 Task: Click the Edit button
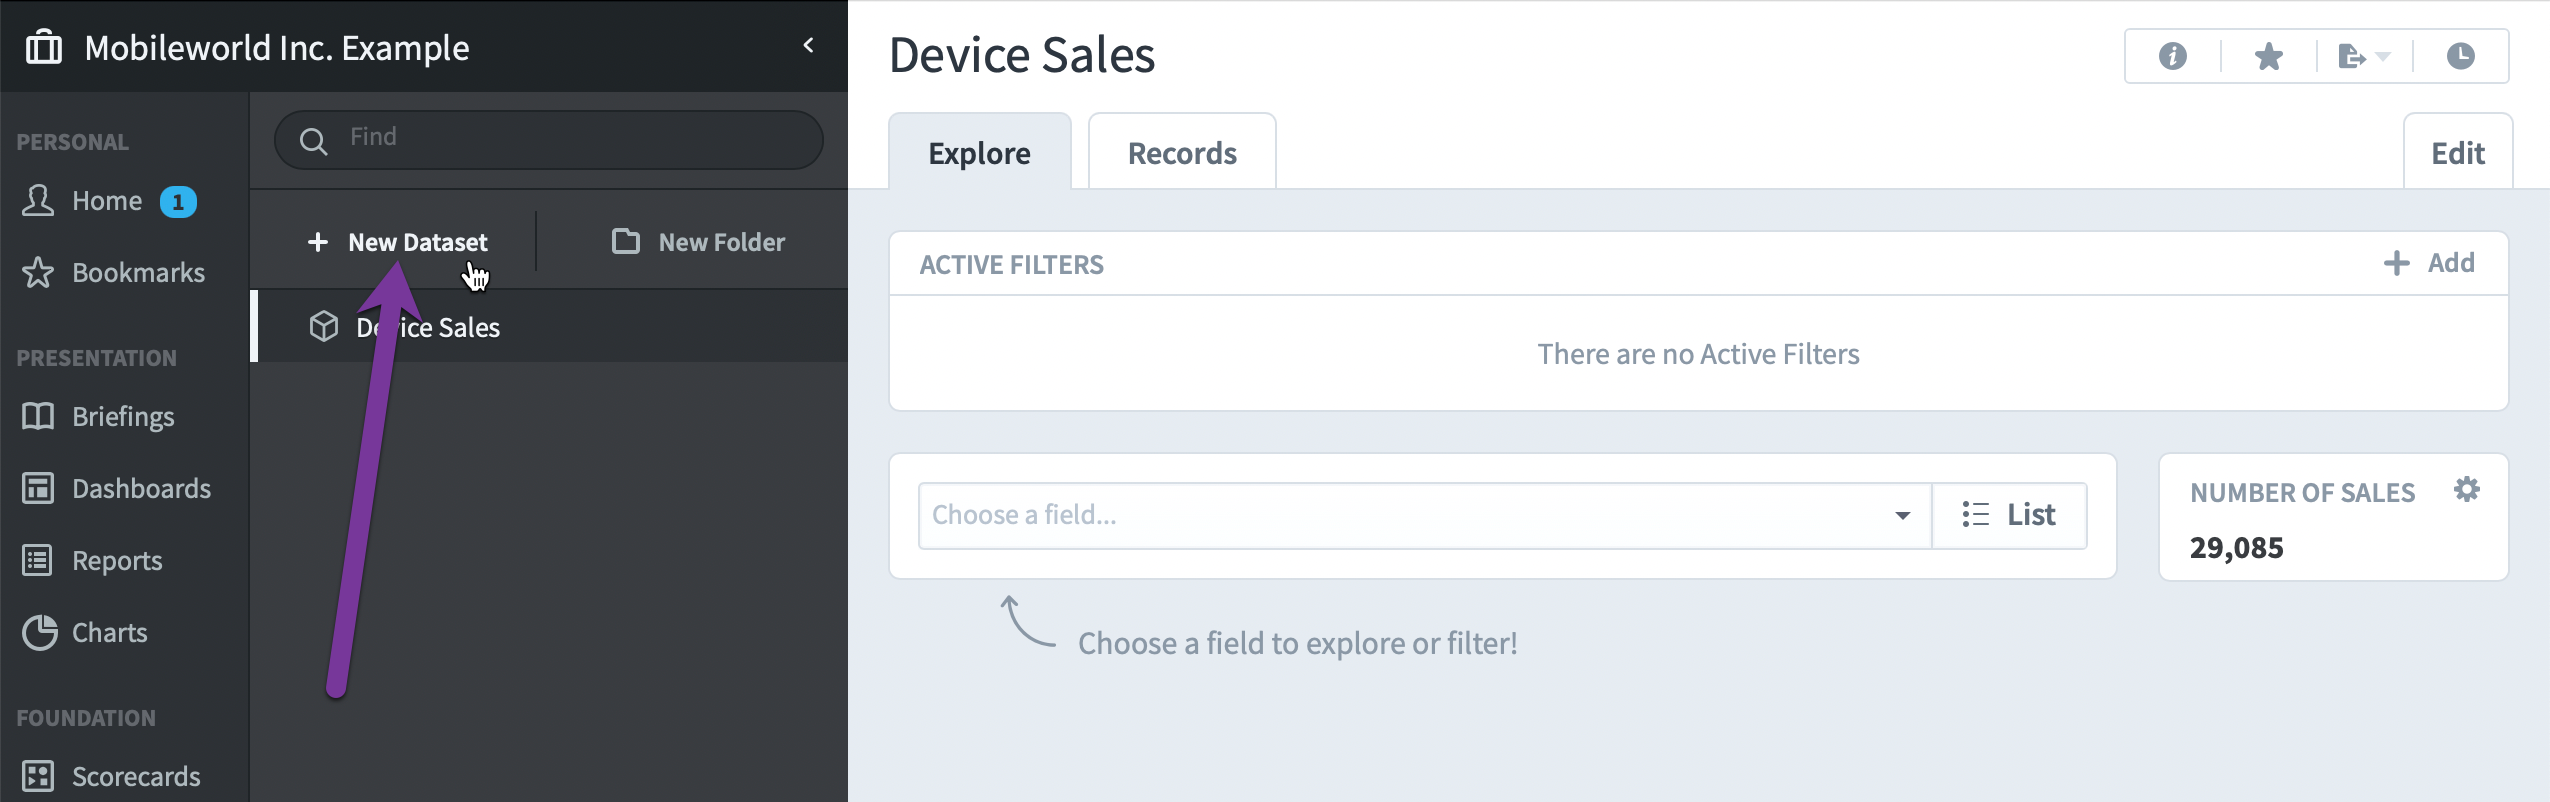point(2457,152)
